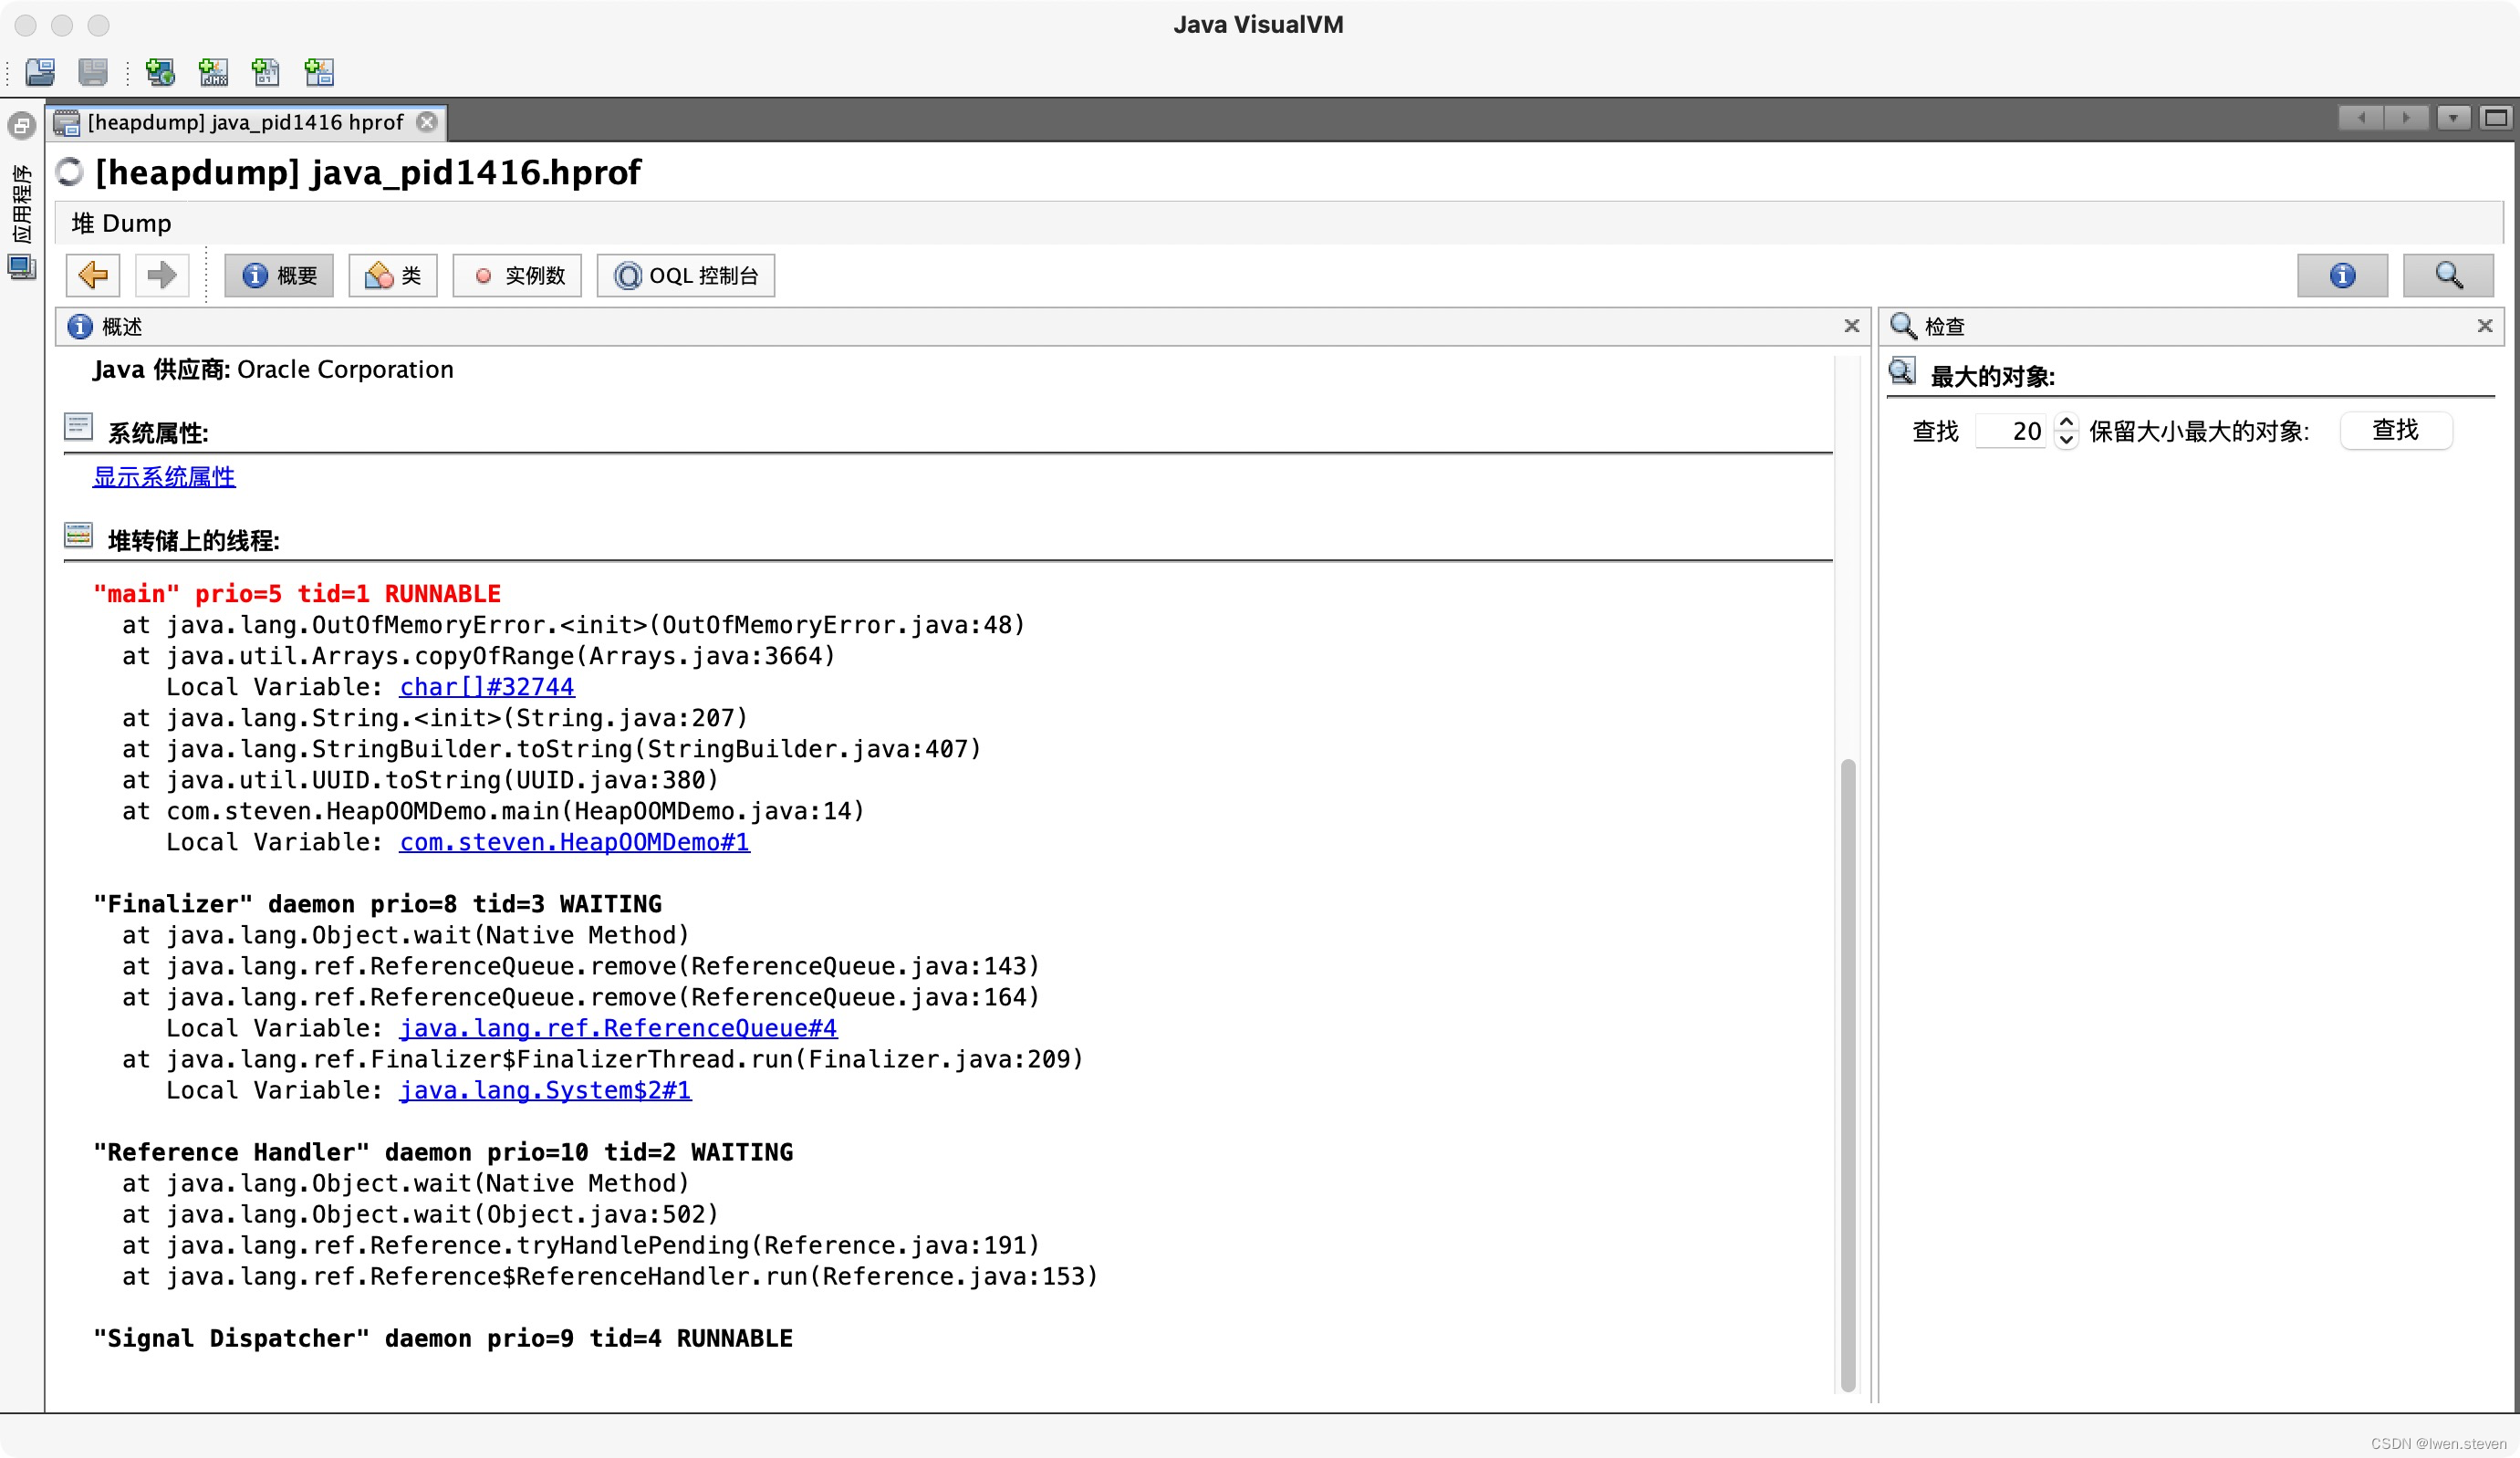Increase the 查找 object count stepper
Viewport: 2520px width, 1458px height.
[x=2066, y=422]
